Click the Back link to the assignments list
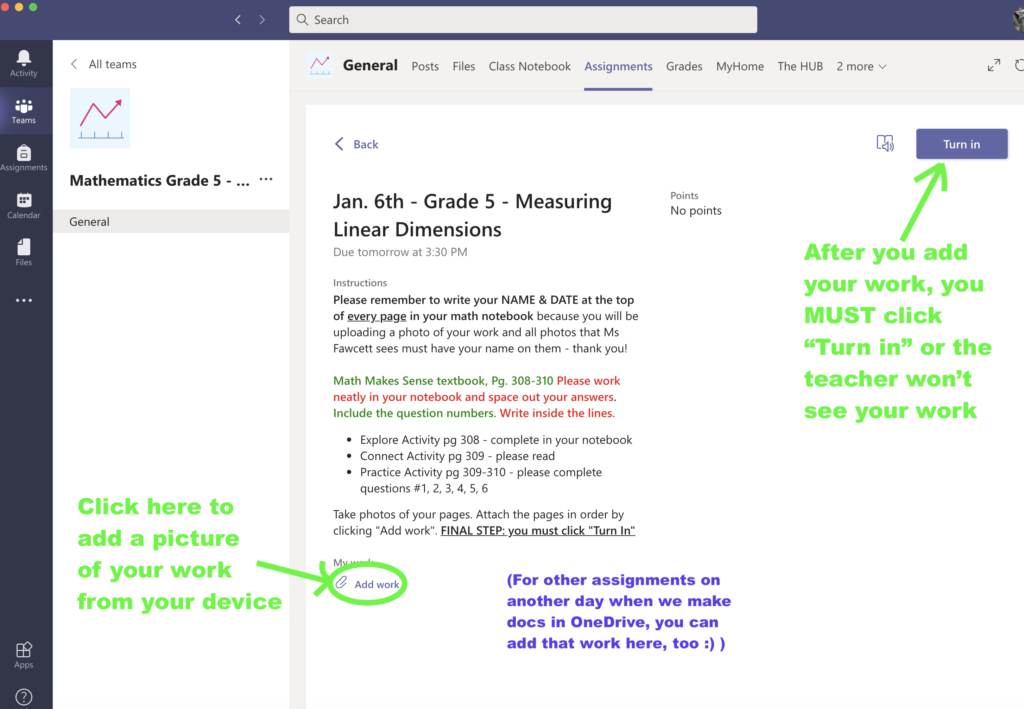Viewport: 1024px width, 709px height. tap(357, 144)
